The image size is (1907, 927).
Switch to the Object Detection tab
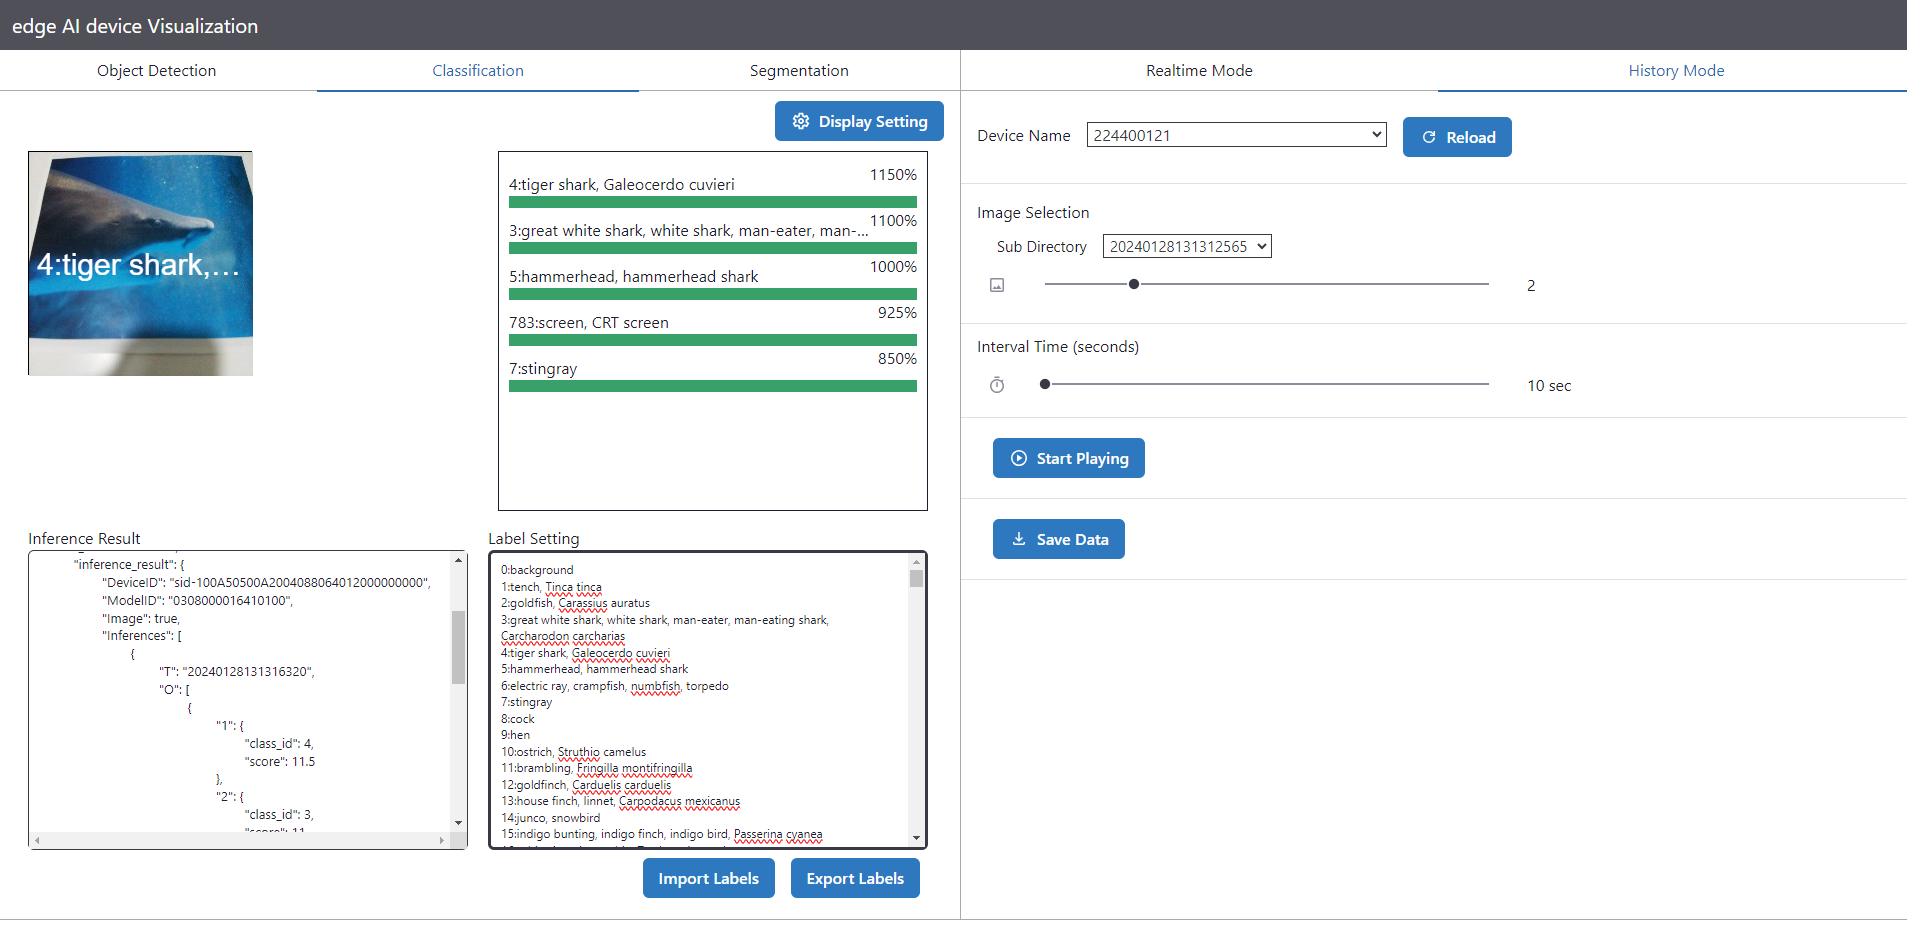(157, 70)
